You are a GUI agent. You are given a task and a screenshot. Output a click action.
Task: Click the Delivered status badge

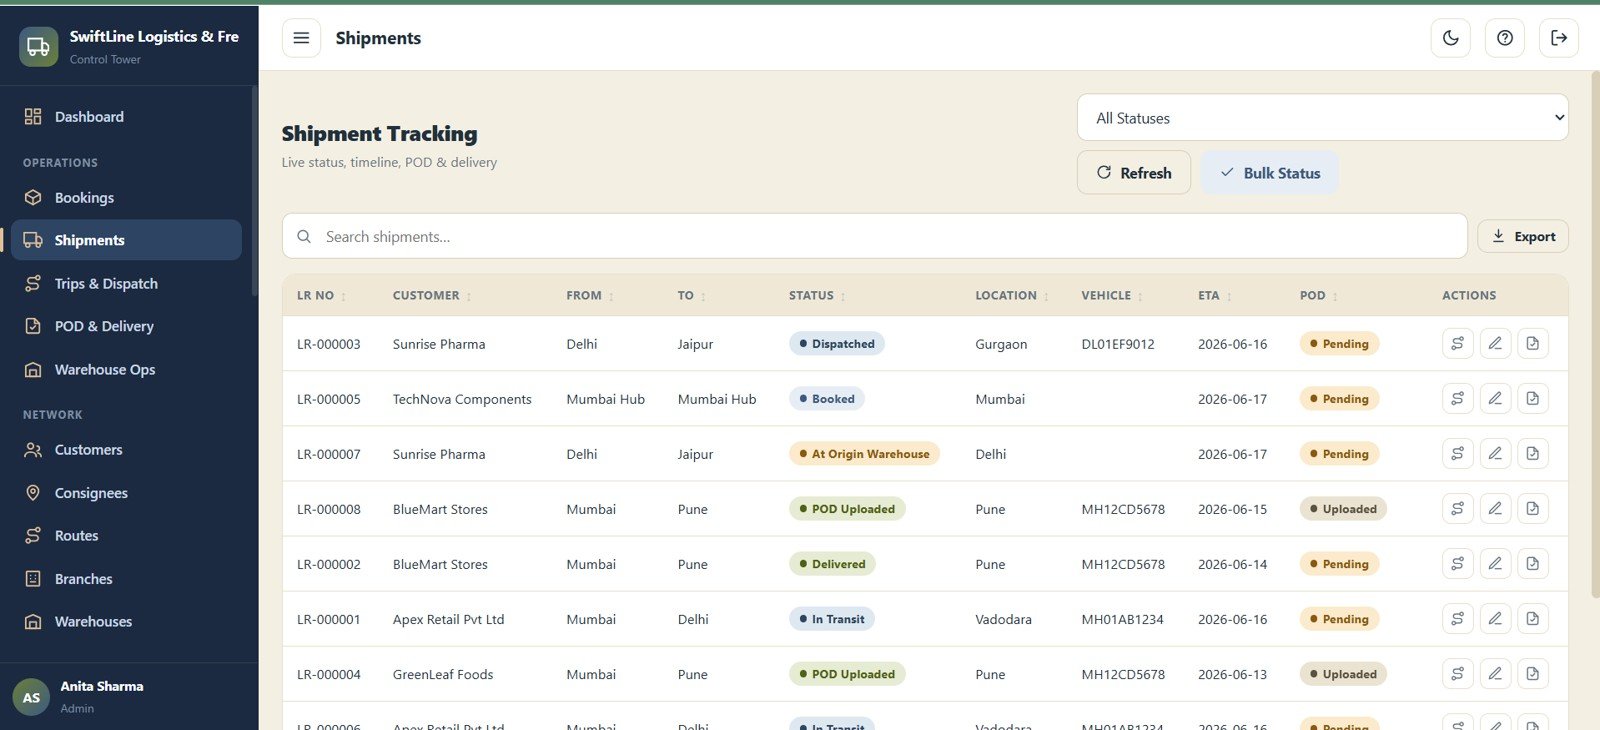tap(832, 564)
